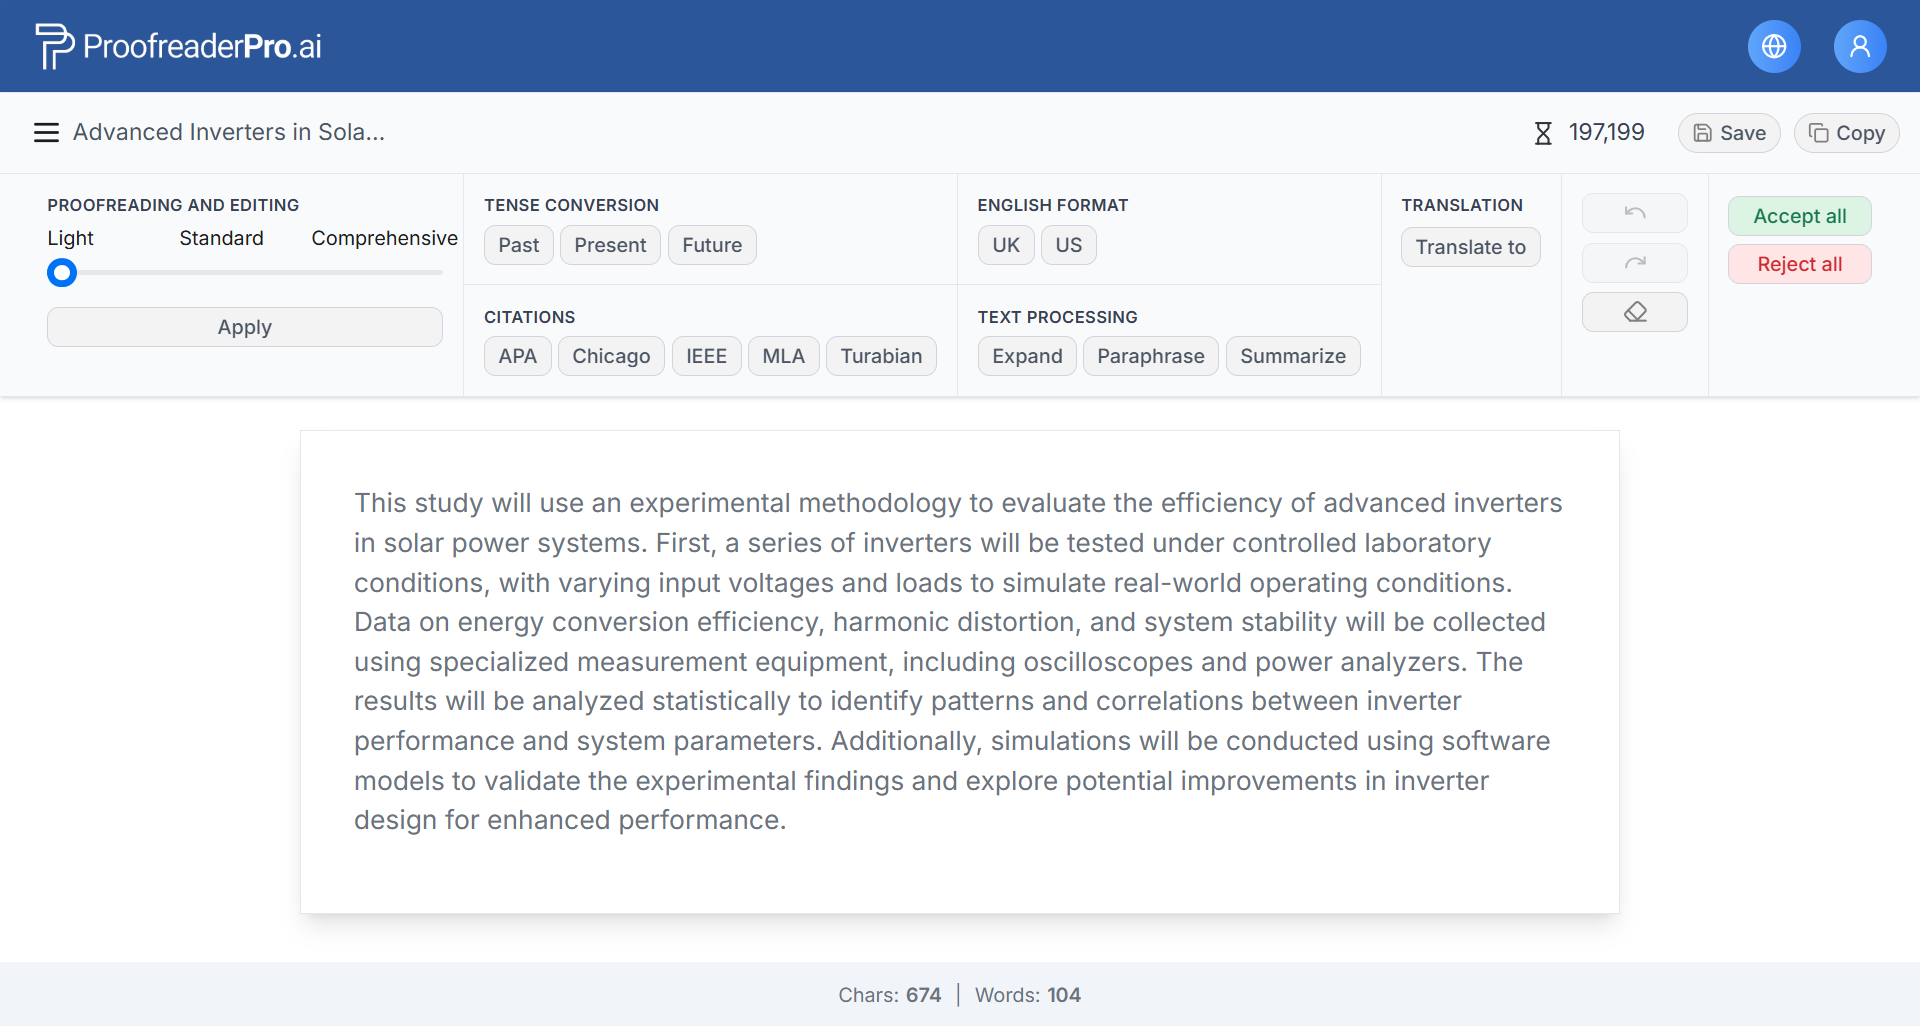Choose the Paraphrase text processing option

[x=1150, y=356]
